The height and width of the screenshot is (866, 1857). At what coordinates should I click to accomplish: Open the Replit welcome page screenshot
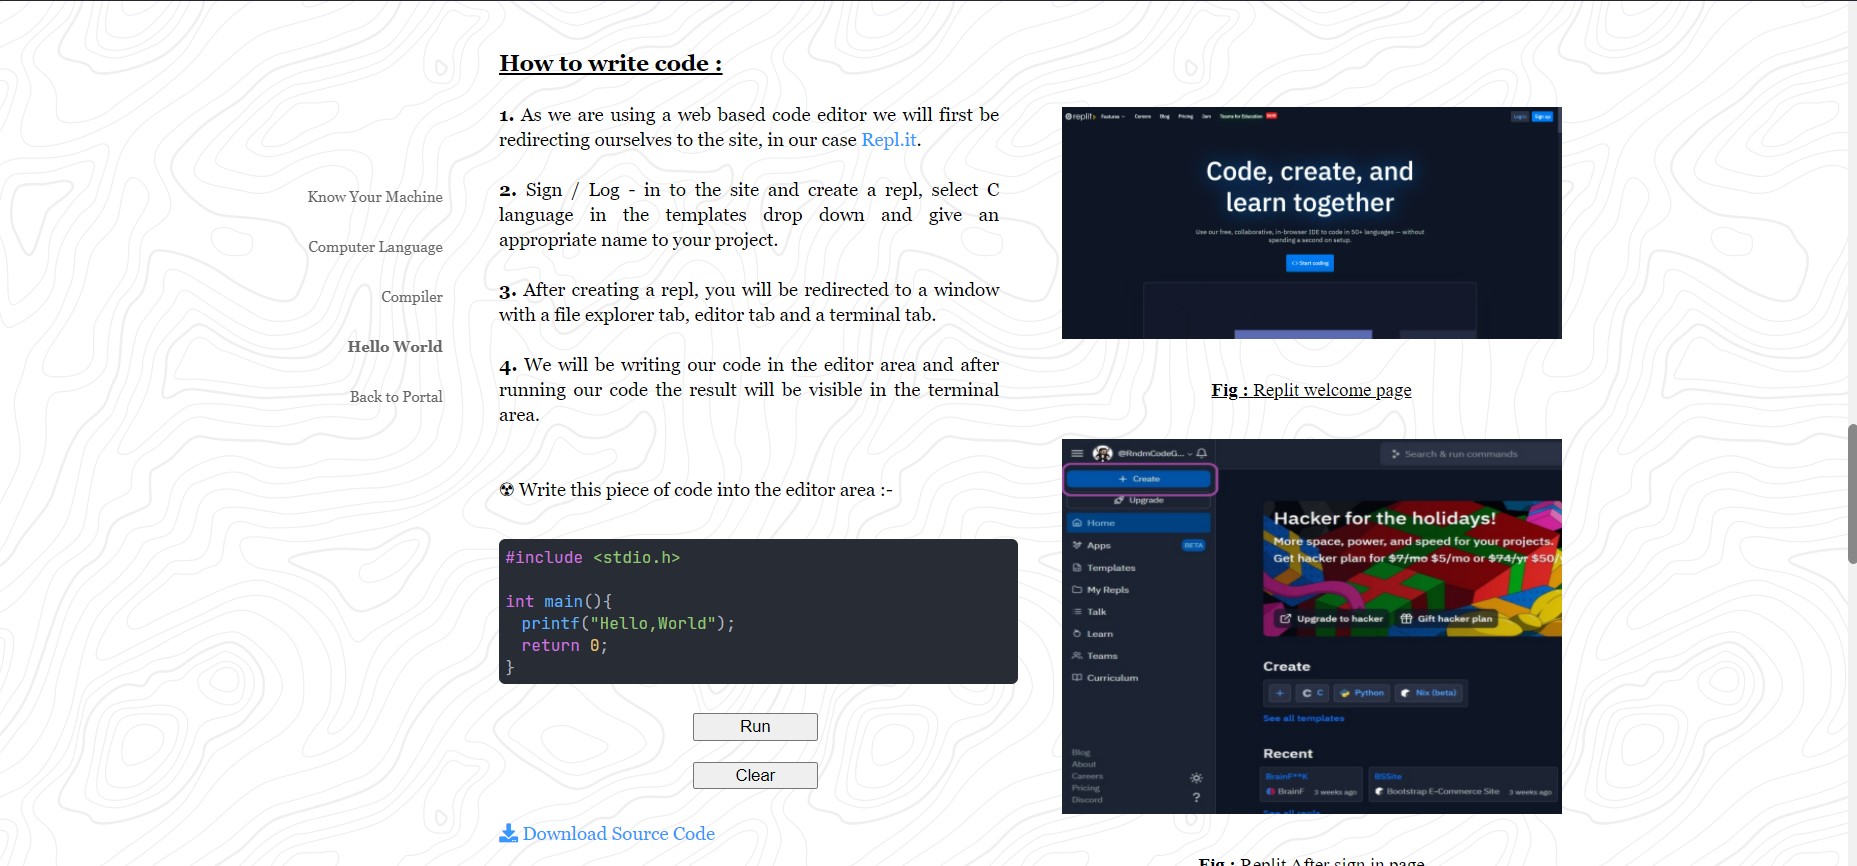pyautogui.click(x=1312, y=223)
